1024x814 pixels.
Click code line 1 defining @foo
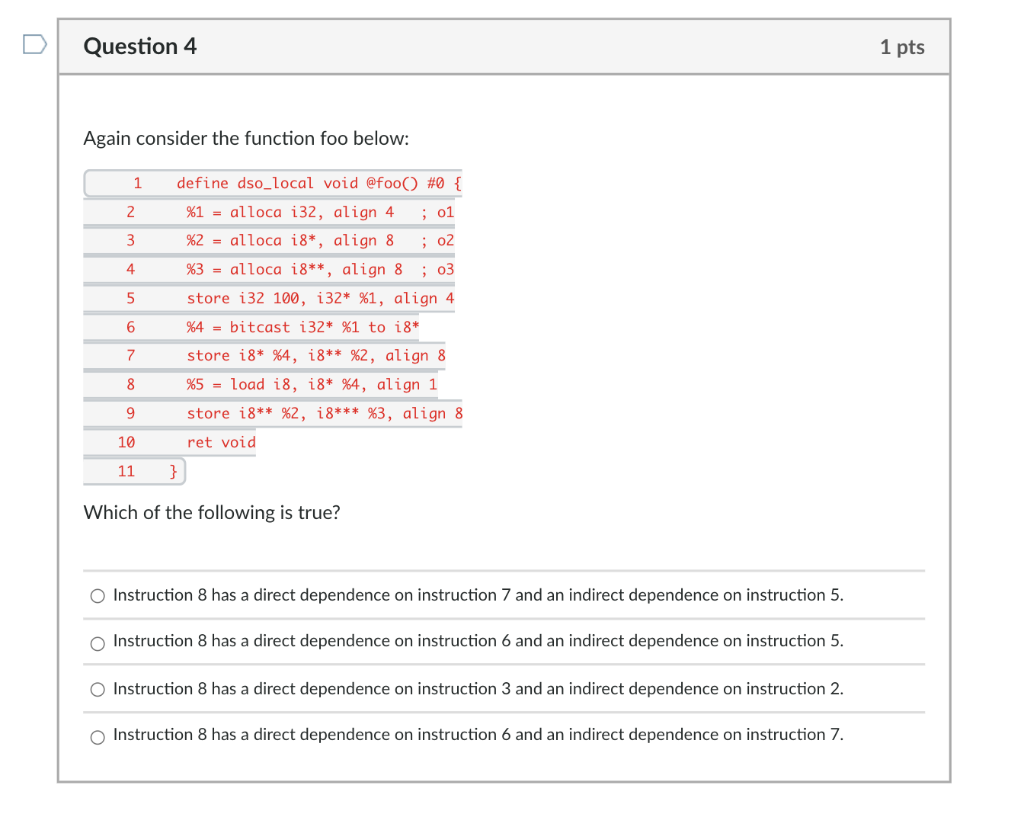(x=318, y=183)
